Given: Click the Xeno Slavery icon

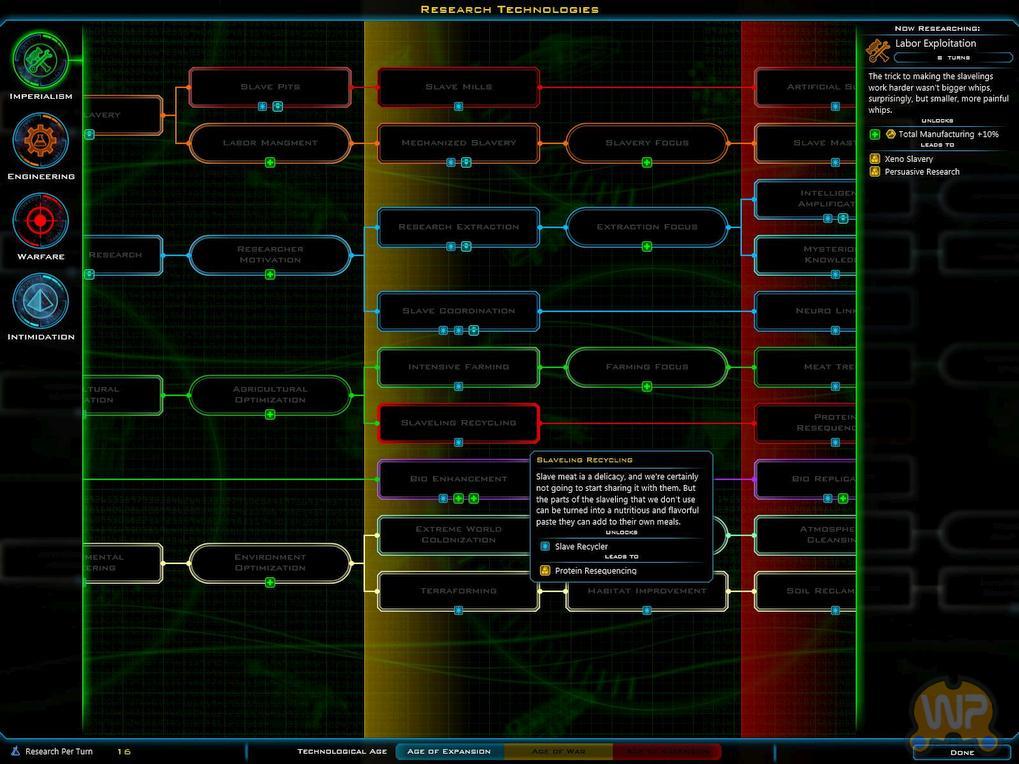Looking at the screenshot, I should click(x=875, y=159).
